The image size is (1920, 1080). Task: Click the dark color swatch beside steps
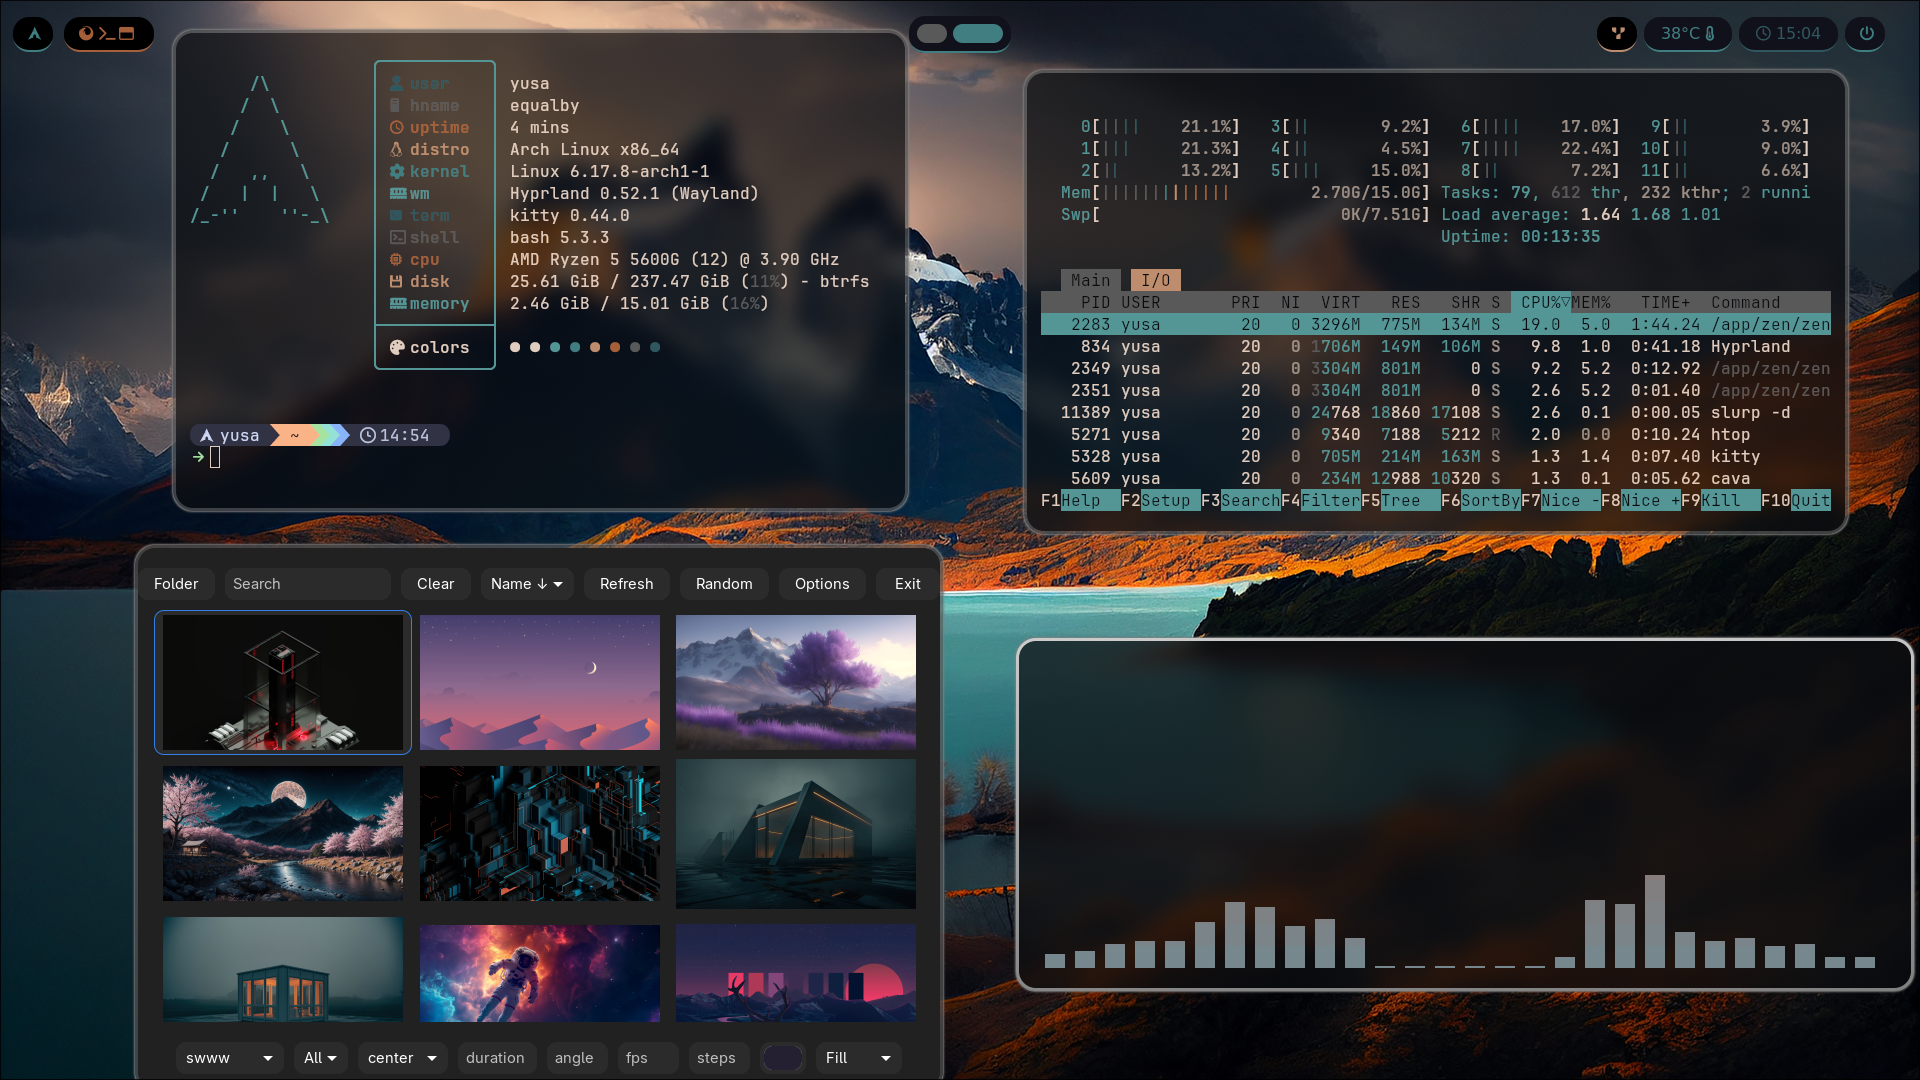coord(782,1058)
